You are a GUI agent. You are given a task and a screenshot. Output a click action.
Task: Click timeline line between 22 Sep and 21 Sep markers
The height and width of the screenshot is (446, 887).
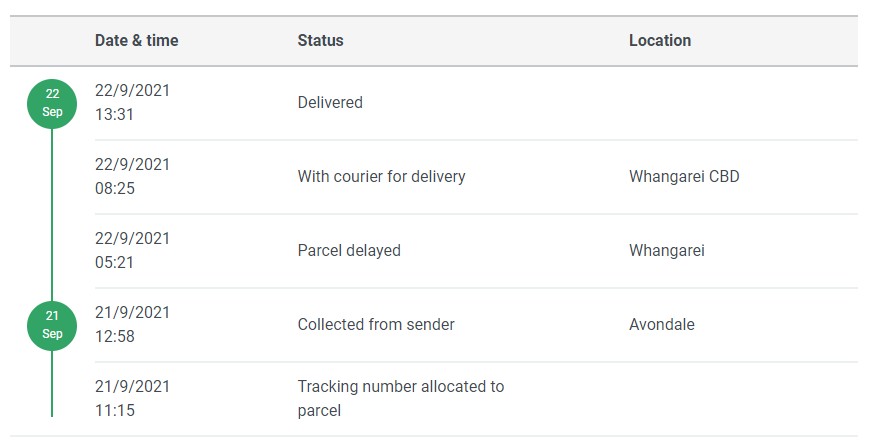tap(52, 214)
